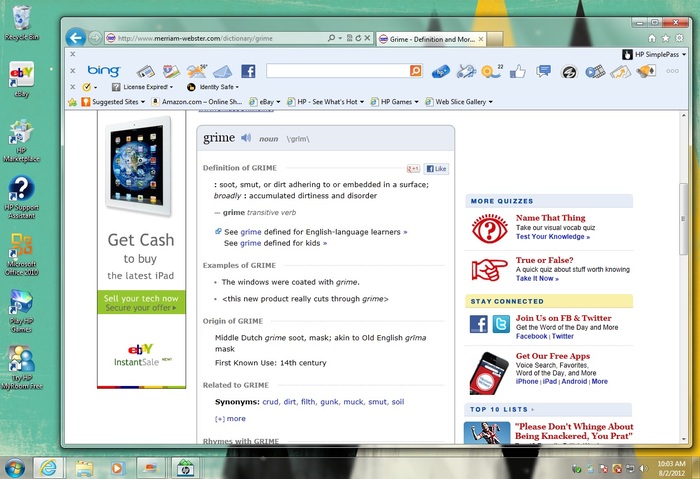Expand the [+] more synonyms link
Image resolution: width=700 pixels, height=479 pixels.
[230, 419]
